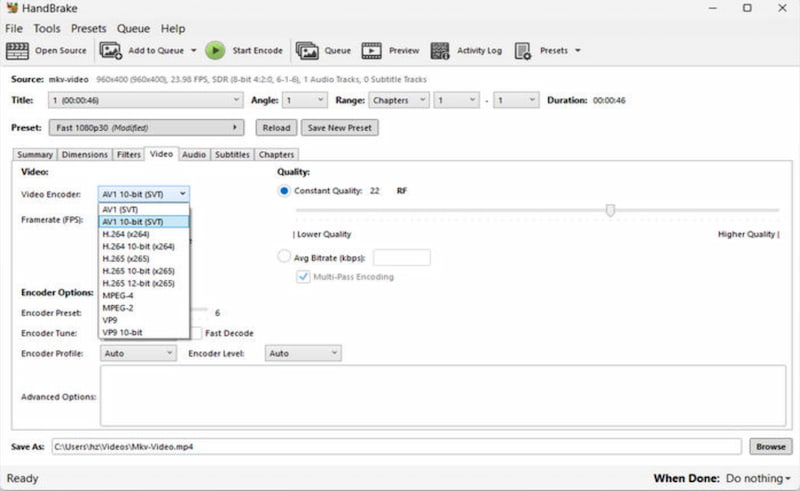Click the Preview film icon

371,51
